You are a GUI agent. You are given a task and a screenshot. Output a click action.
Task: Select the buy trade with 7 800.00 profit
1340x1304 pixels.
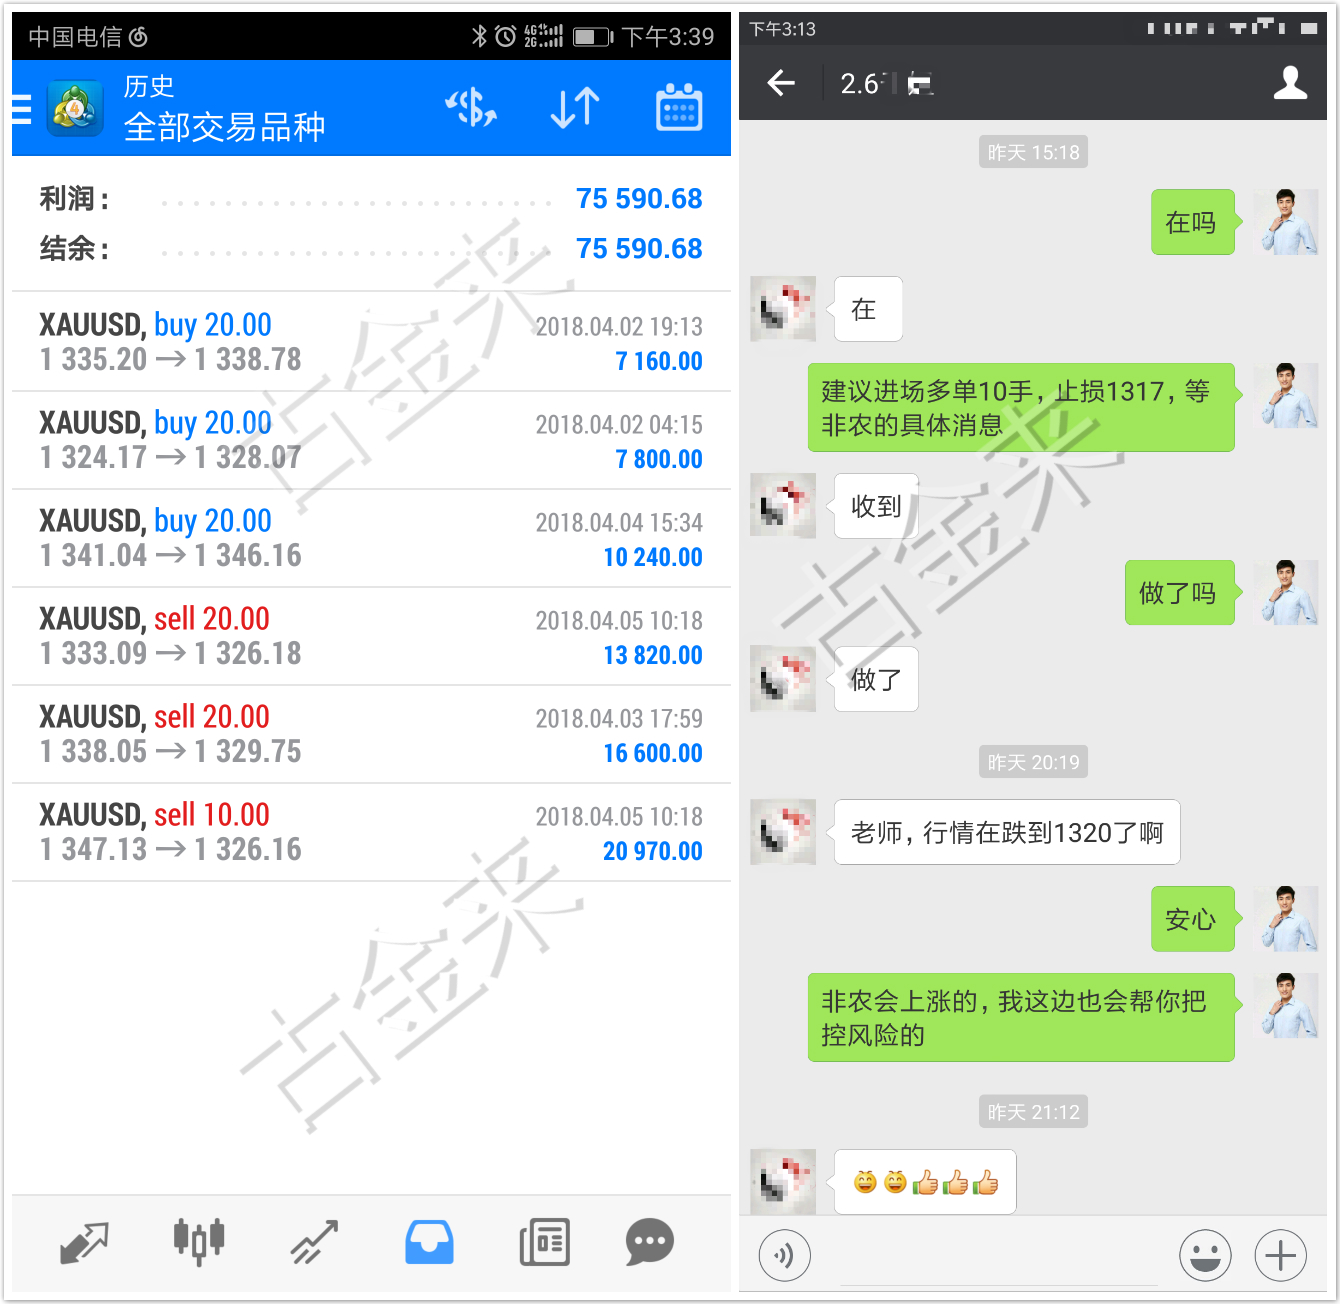371,440
